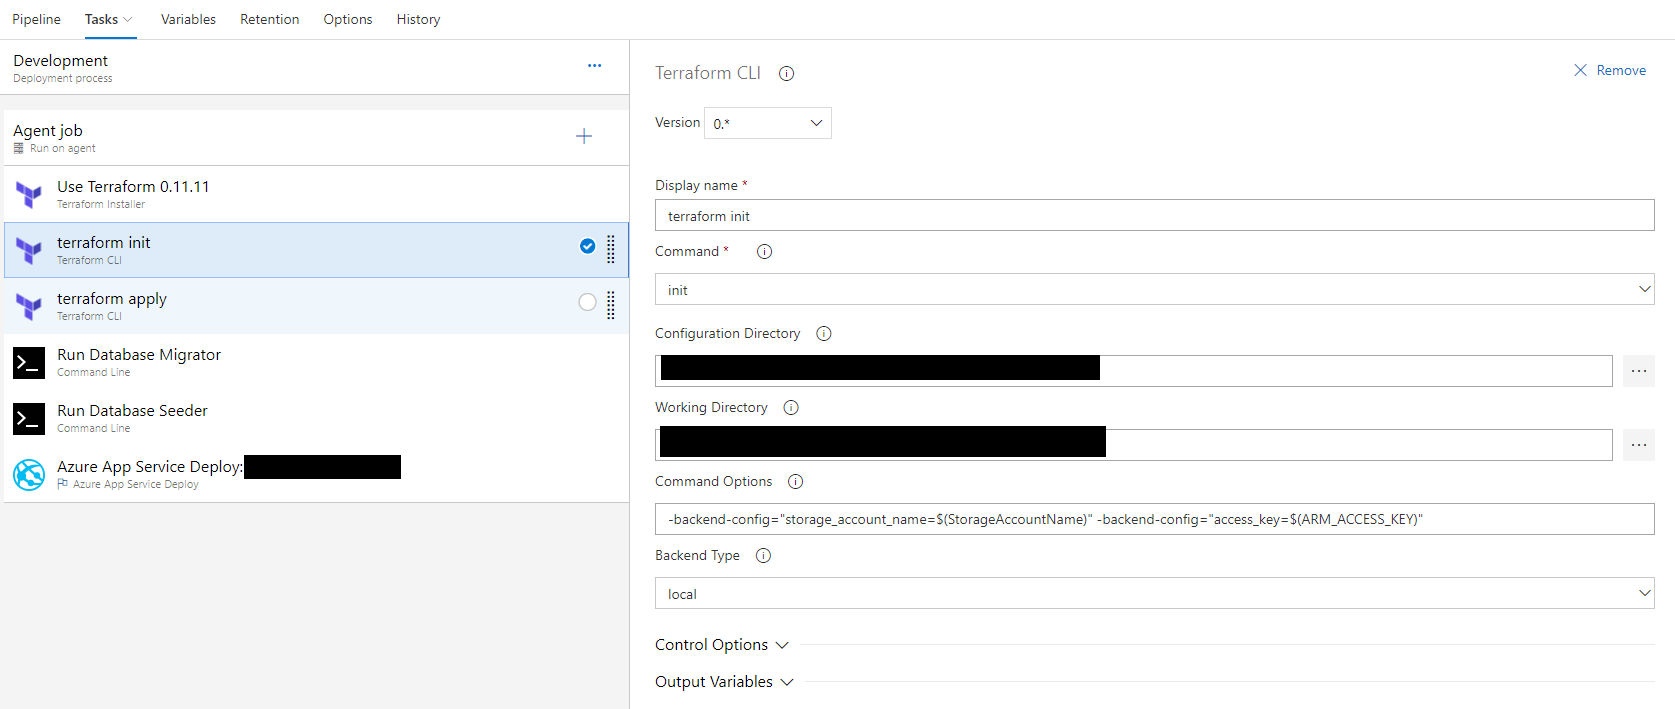Select the Agent job row
The image size is (1675, 709).
315,138
